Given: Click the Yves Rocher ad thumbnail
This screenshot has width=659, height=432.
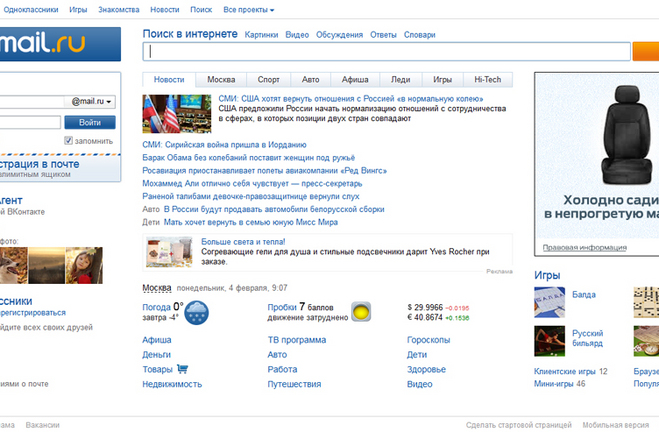Looking at the screenshot, I should click(169, 252).
